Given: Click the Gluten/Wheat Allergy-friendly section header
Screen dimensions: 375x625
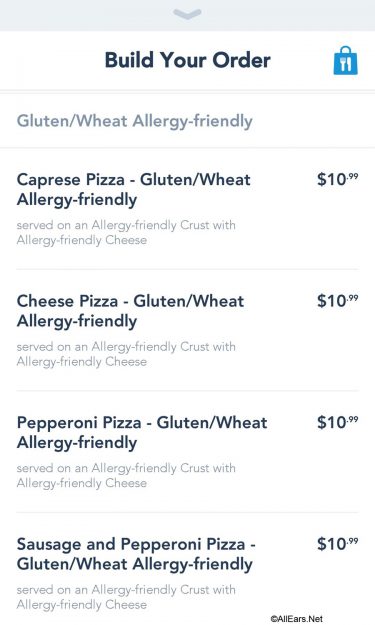Looking at the screenshot, I should (x=135, y=121).
